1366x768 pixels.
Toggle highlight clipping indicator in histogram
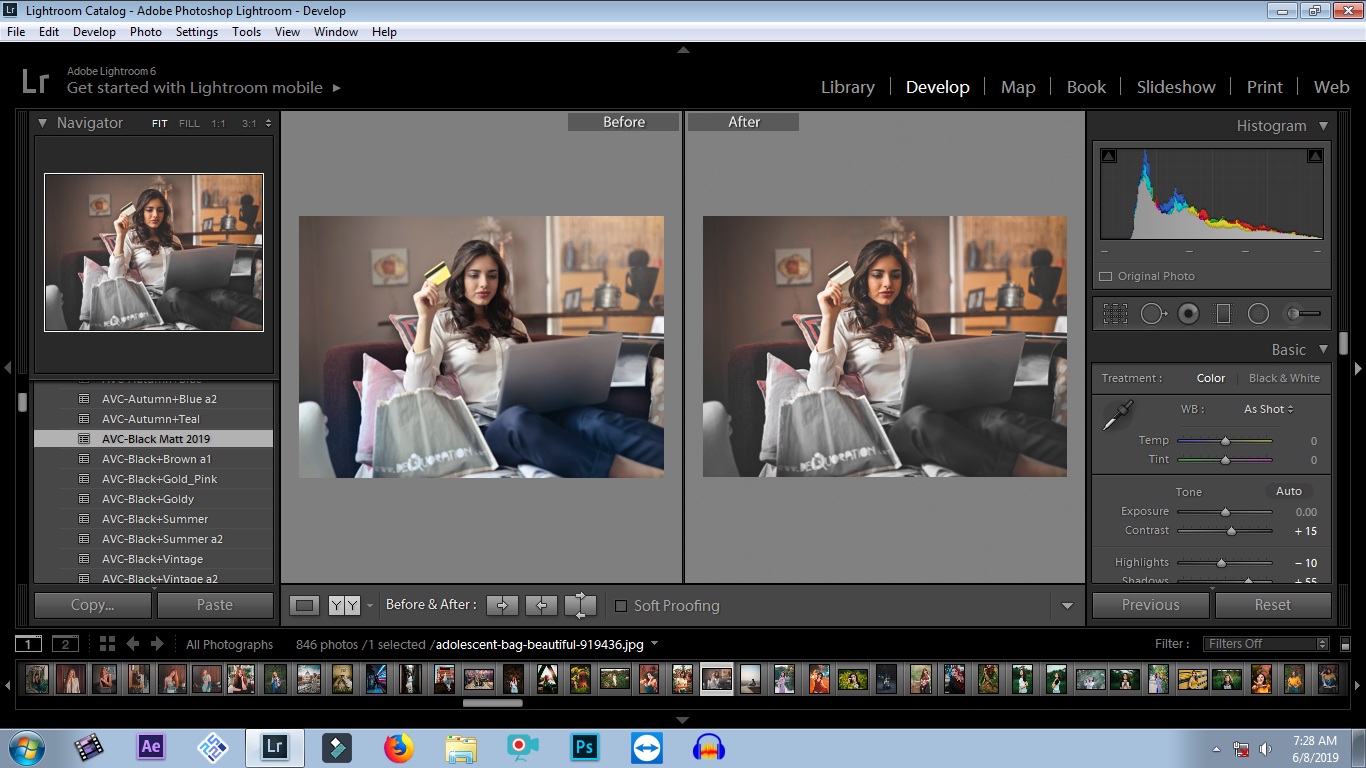coord(1315,156)
